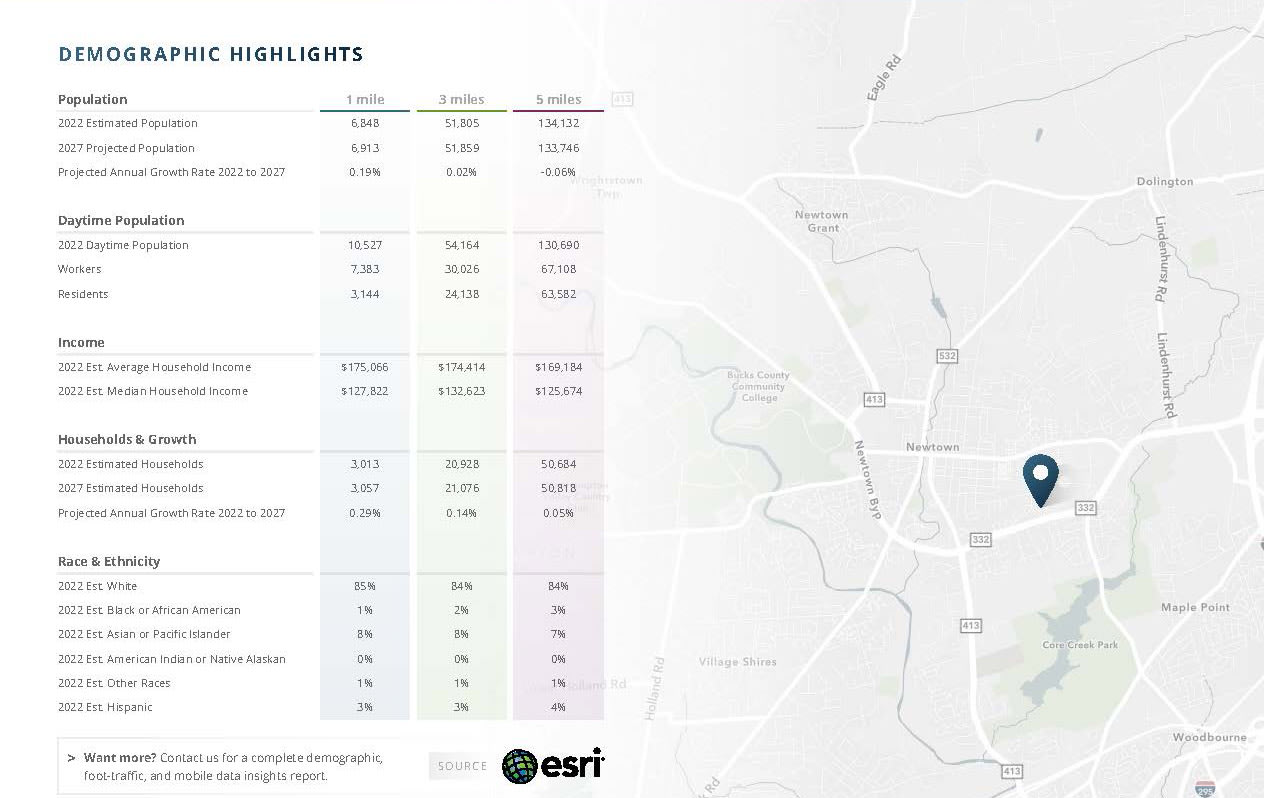This screenshot has height=798, width=1265.
Task: Click "2022 Est. Black or African American" label
Action: point(149,610)
